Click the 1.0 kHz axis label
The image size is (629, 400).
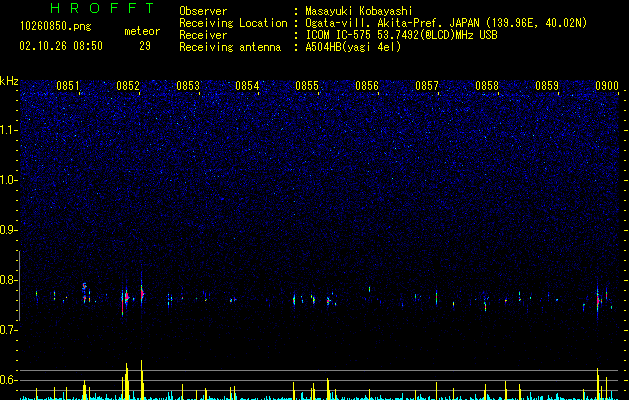[9, 180]
